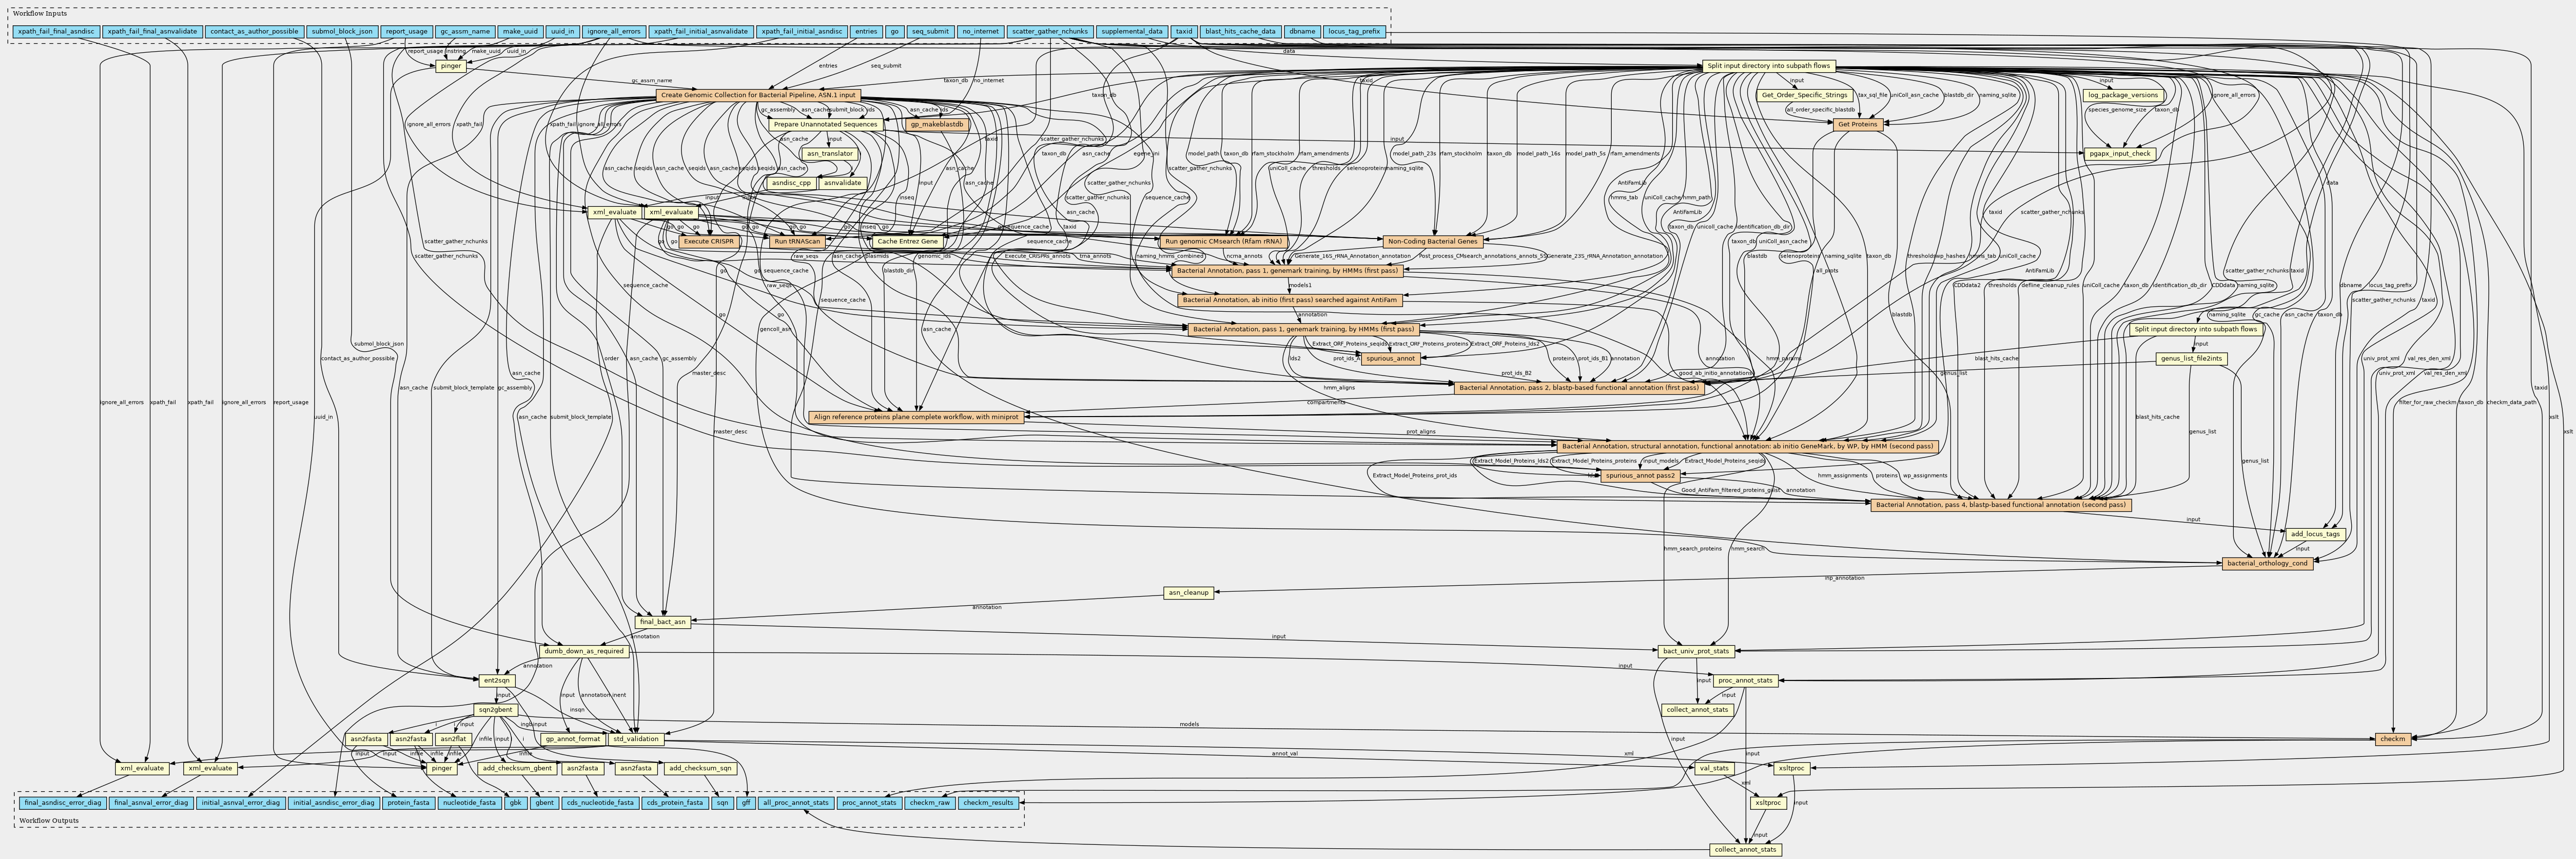Select the gp_makeblastdb step node
The image size is (2576, 859).
(937, 124)
